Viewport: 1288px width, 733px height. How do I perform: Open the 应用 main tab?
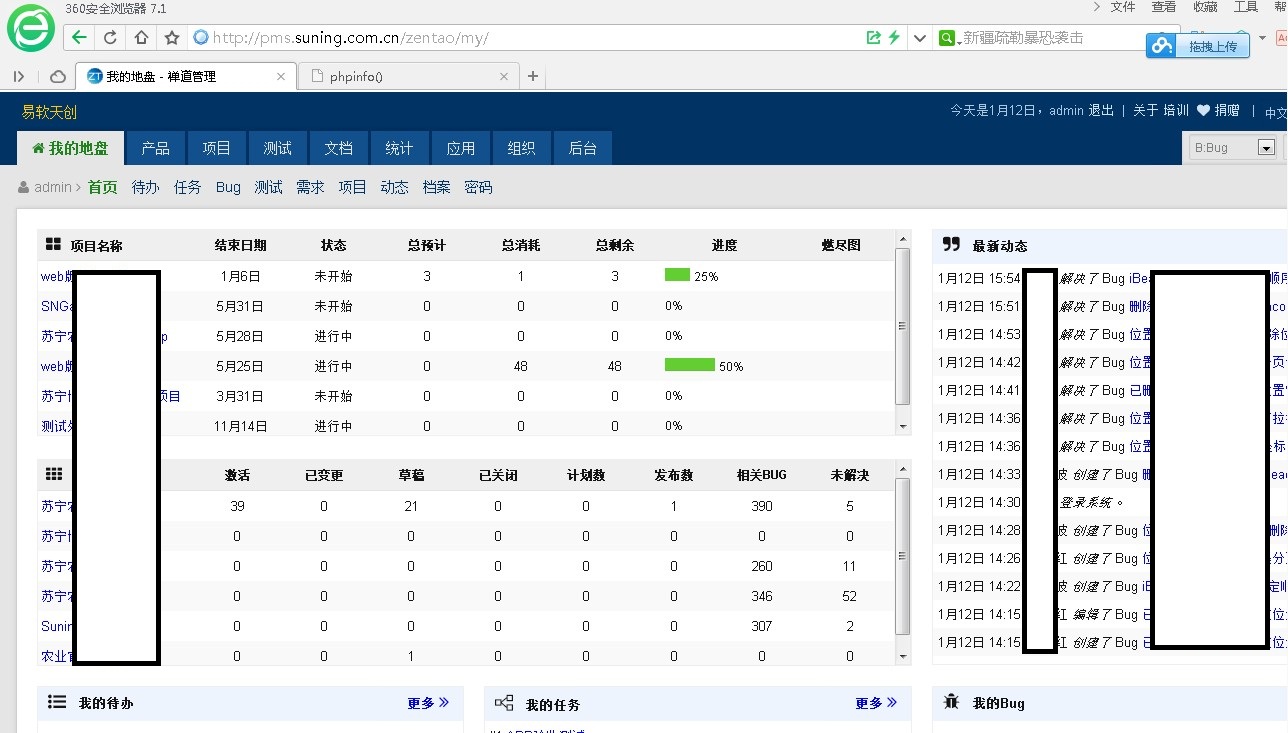460,148
